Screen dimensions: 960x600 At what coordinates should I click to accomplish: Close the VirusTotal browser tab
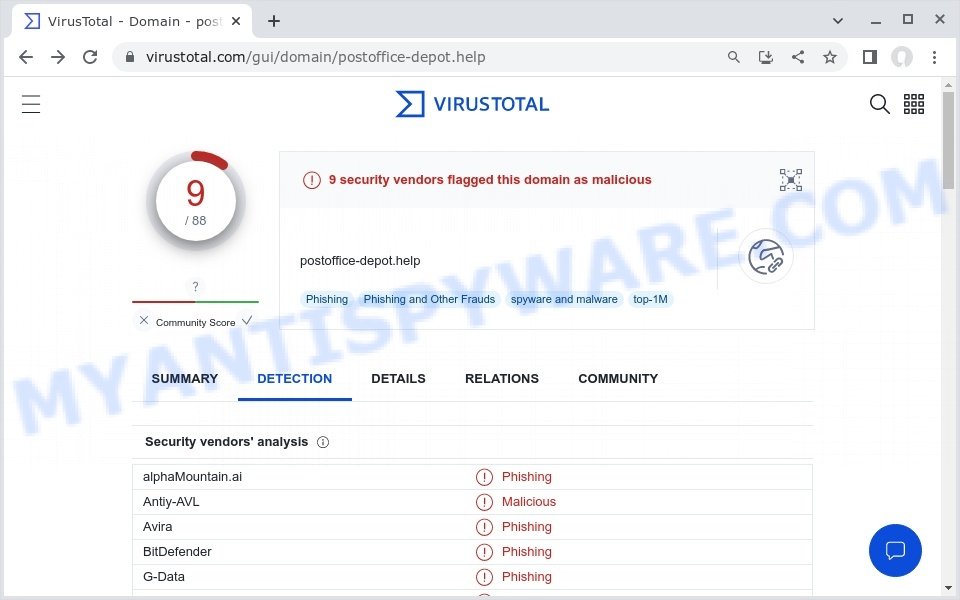pyautogui.click(x=236, y=21)
